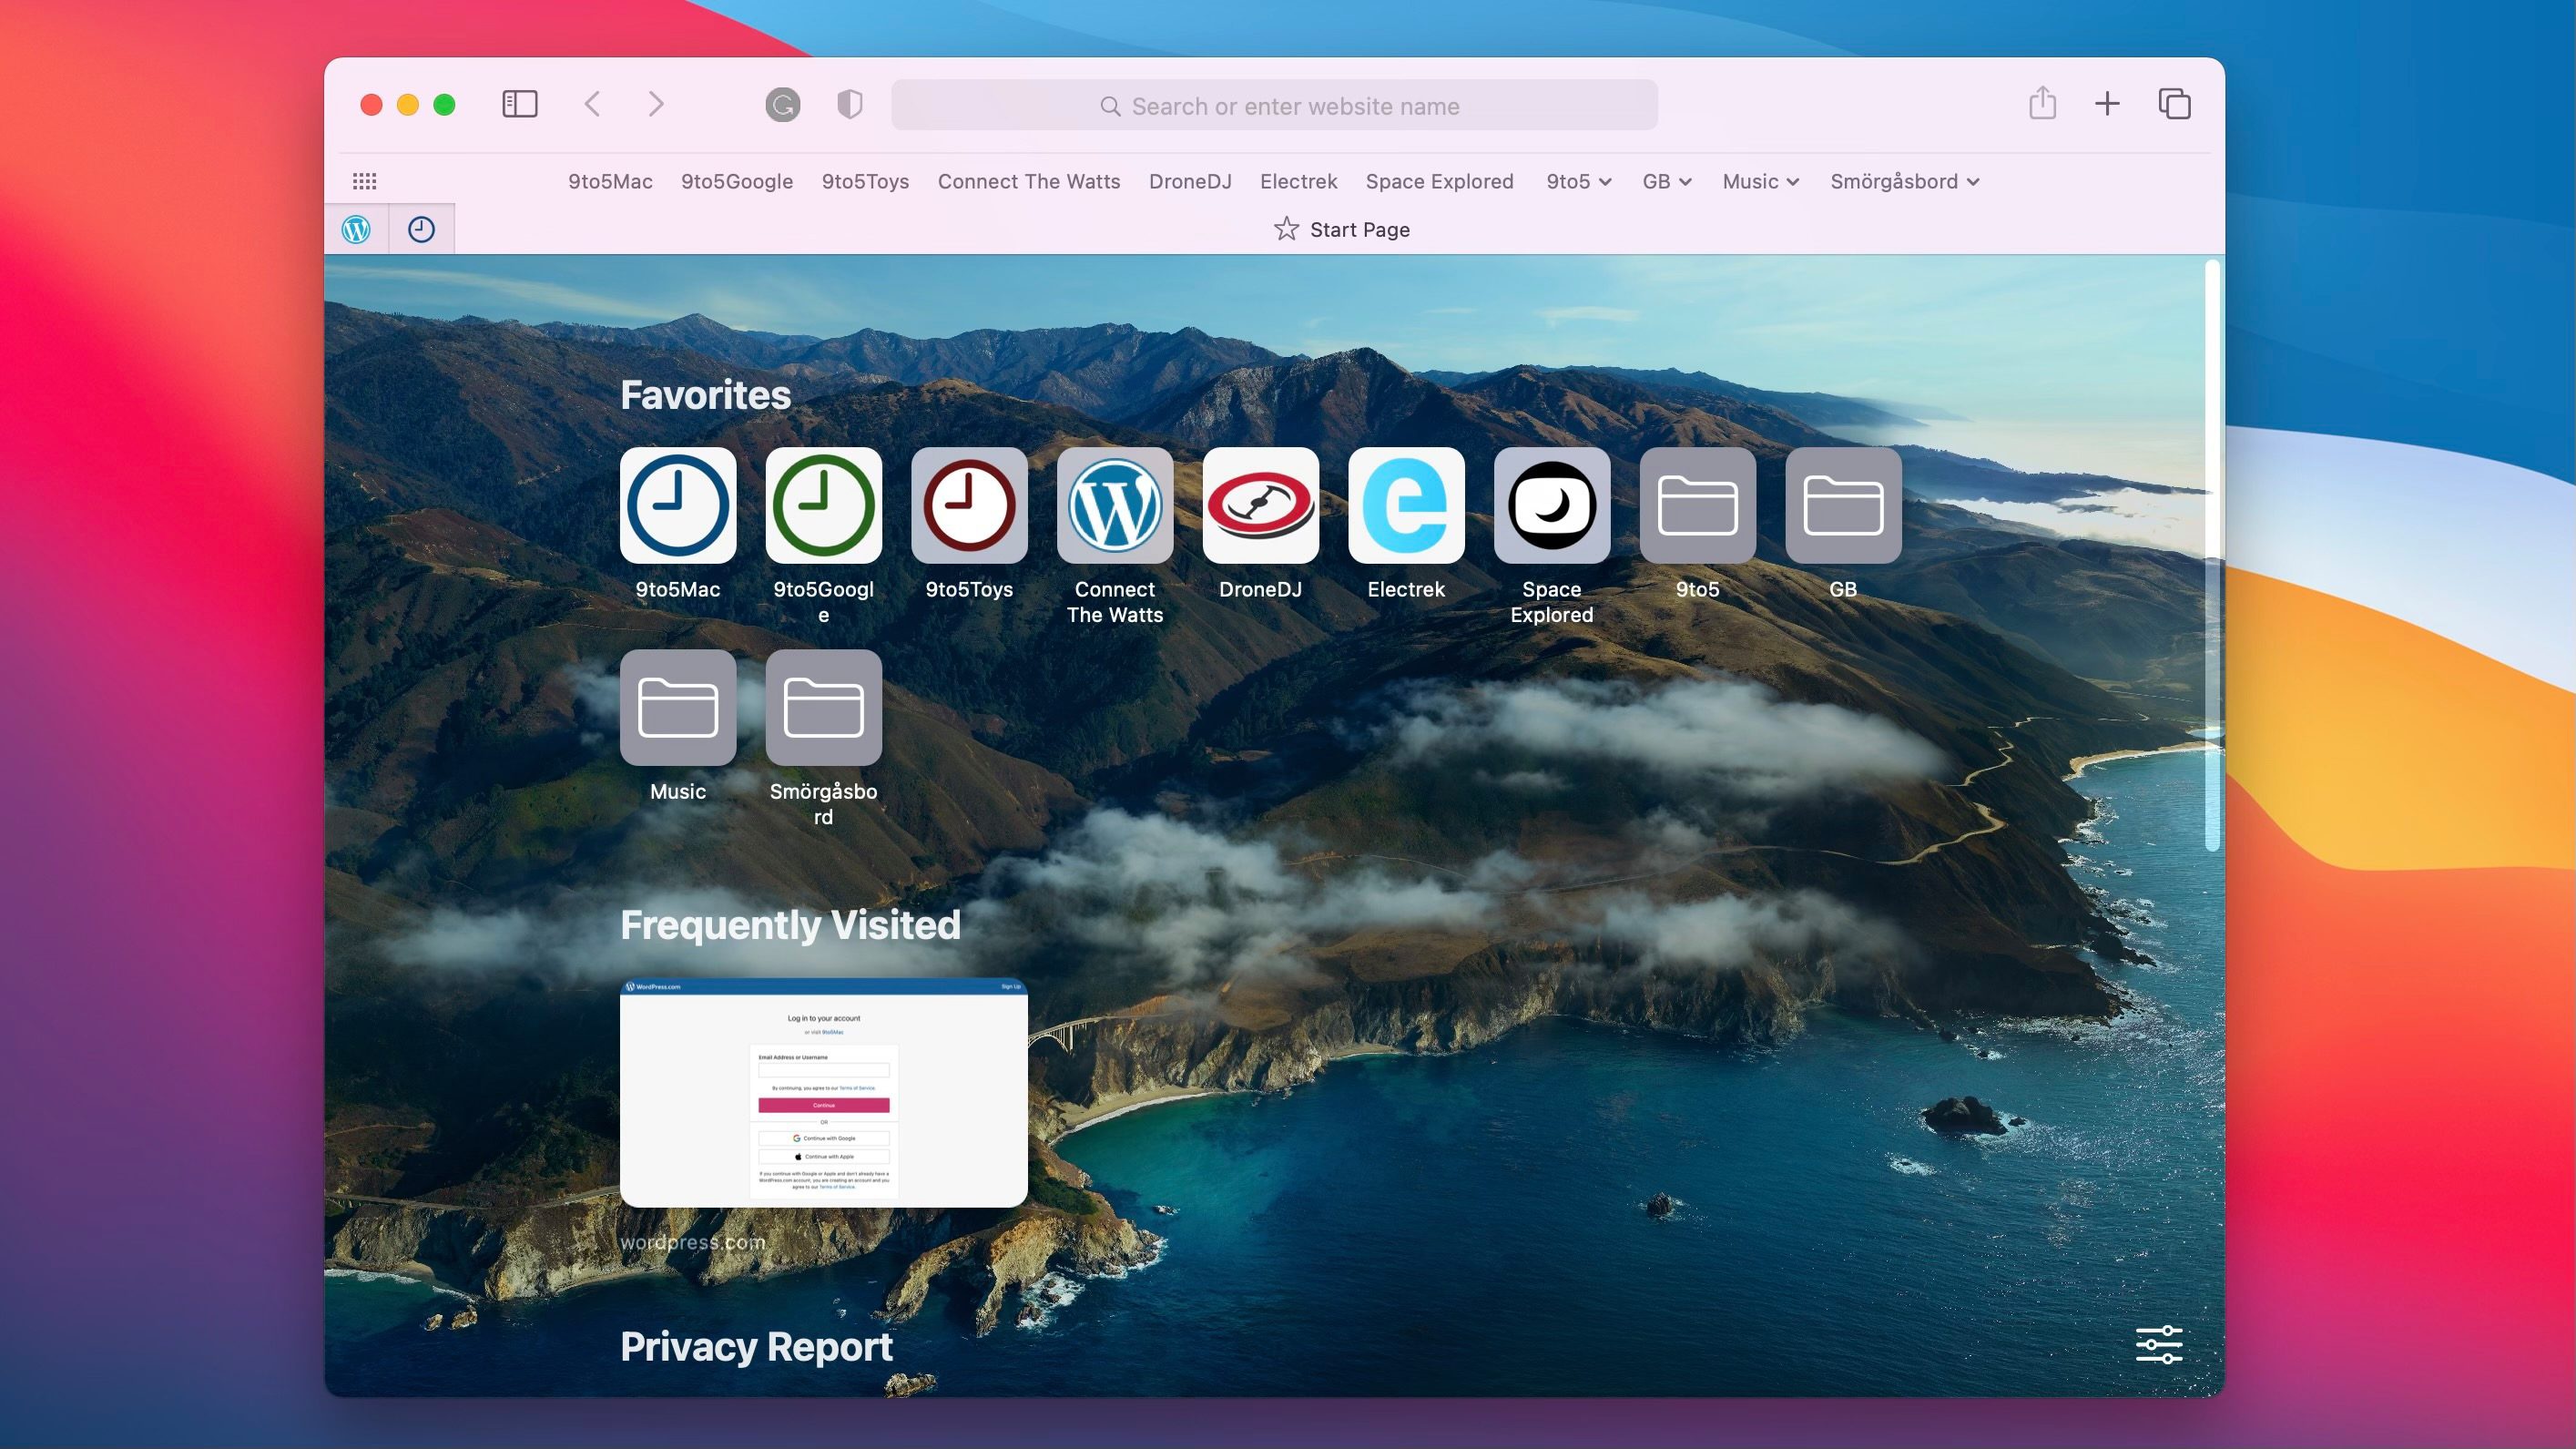This screenshot has height=1449, width=2576.
Task: Click the Grammarly extension icon
Action: tap(782, 104)
